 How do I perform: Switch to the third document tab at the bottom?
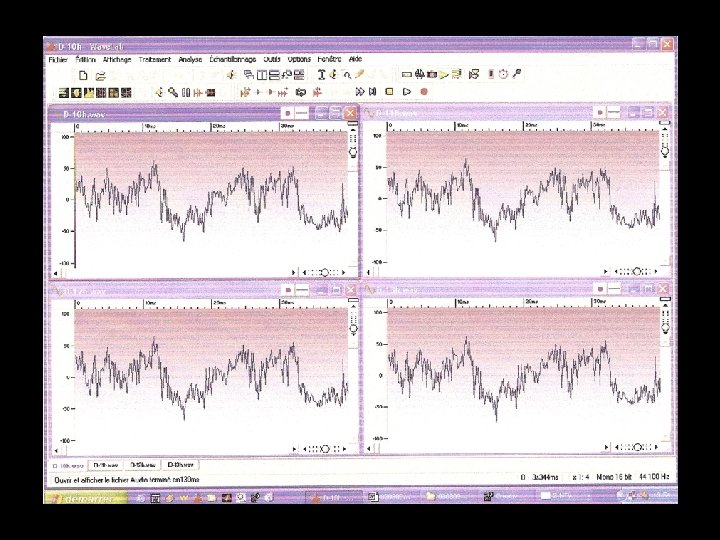[x=143, y=465]
